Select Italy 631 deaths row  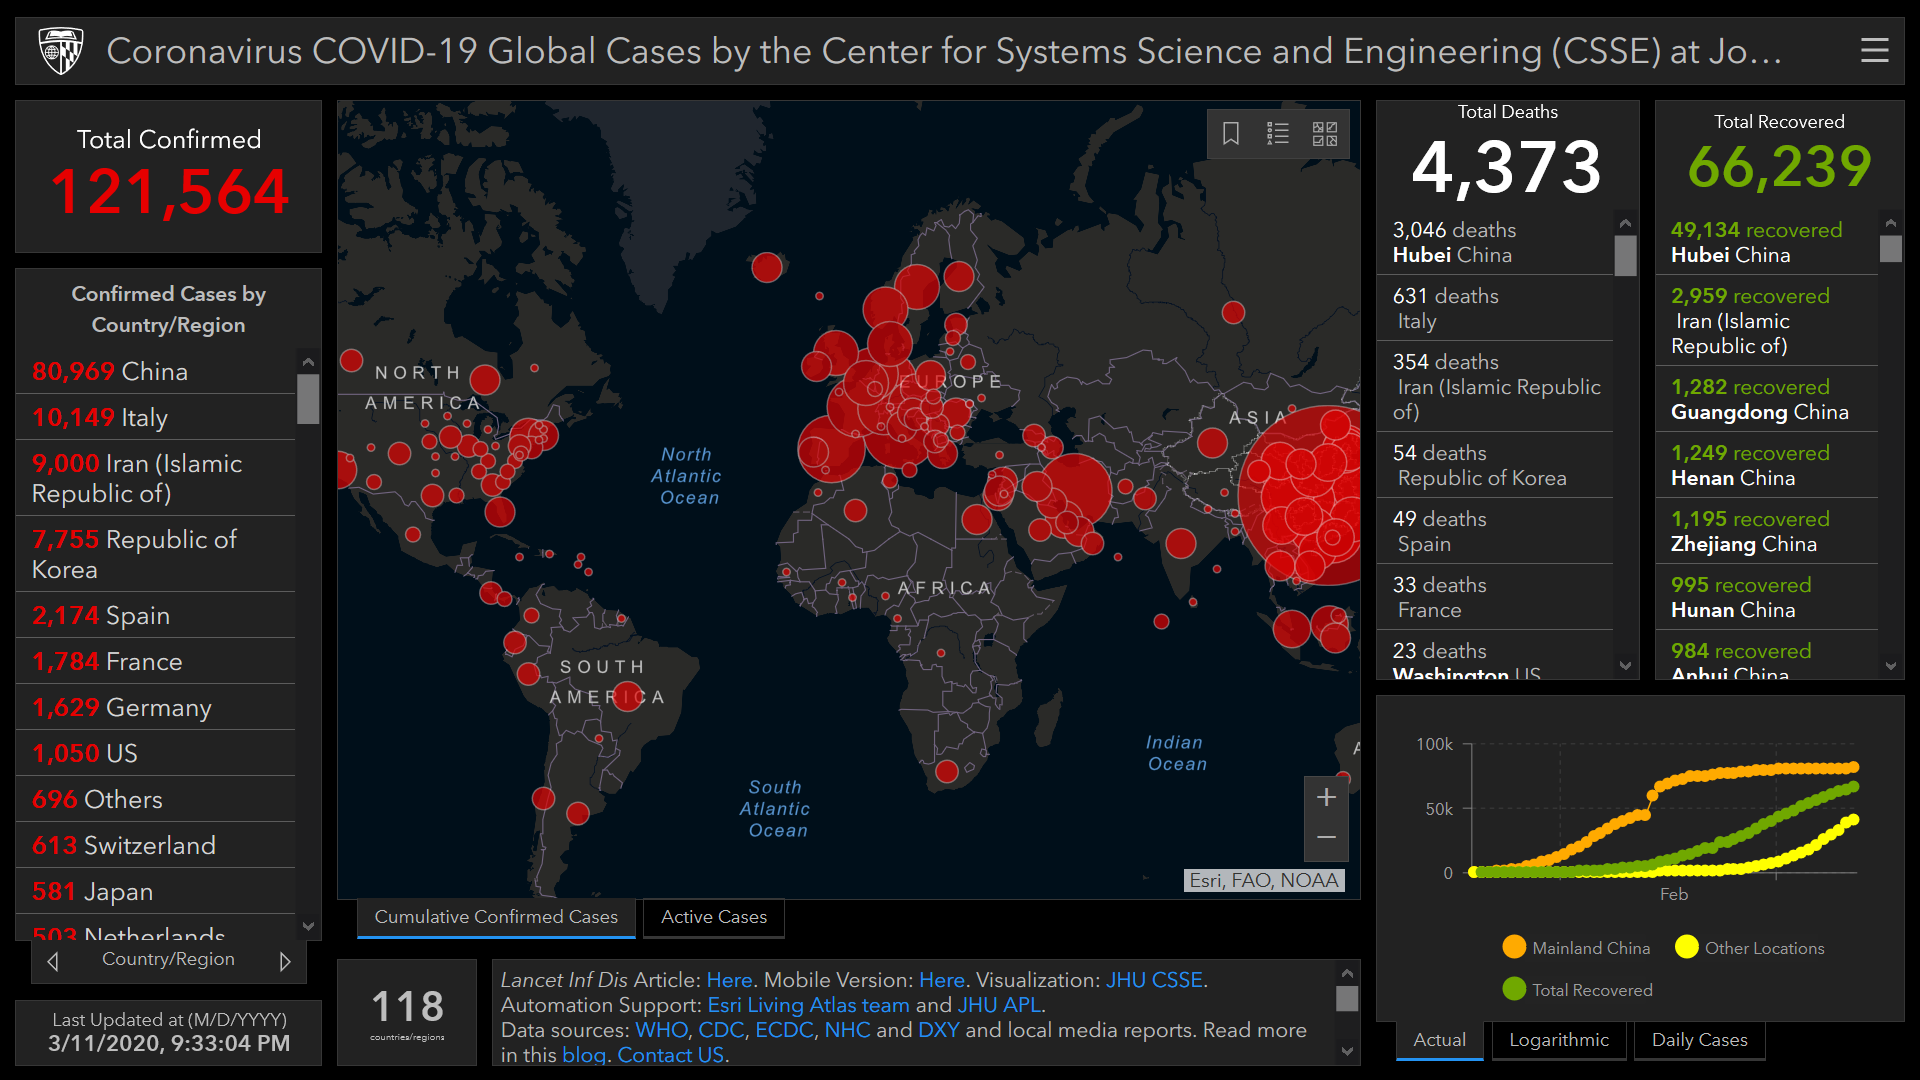(x=1495, y=308)
